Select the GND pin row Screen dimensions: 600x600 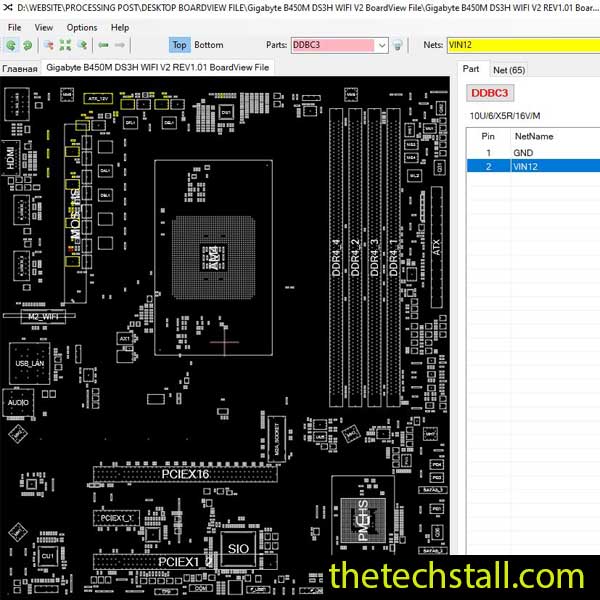point(523,152)
